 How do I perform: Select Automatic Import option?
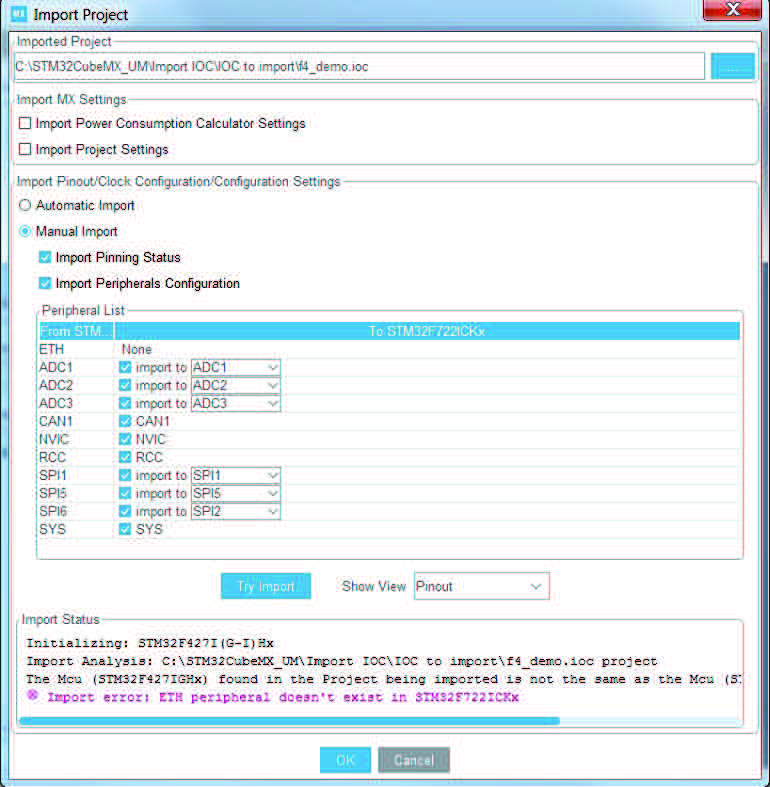point(25,205)
